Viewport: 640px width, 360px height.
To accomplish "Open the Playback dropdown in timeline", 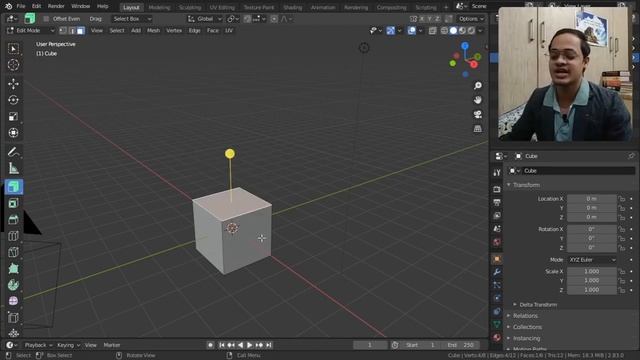I will tap(38, 345).
